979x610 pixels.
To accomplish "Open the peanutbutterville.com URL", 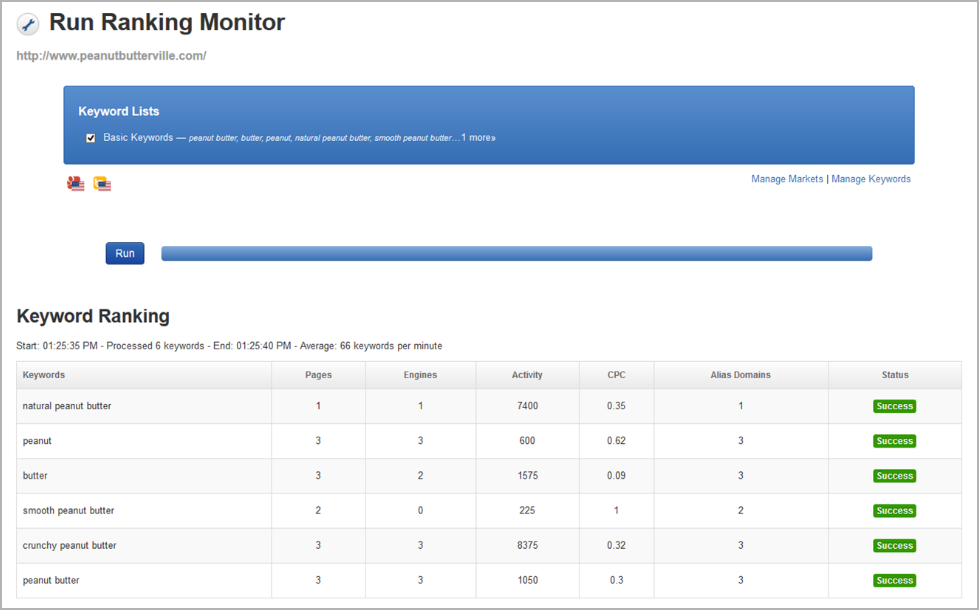I will point(111,56).
